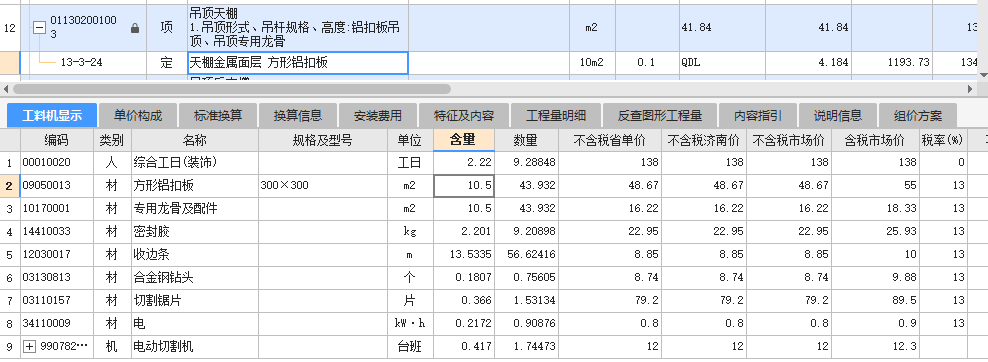Click the 含量 input cell 10.5 for 方形铝扣板
This screenshot has height=362, width=988.
pos(464,186)
